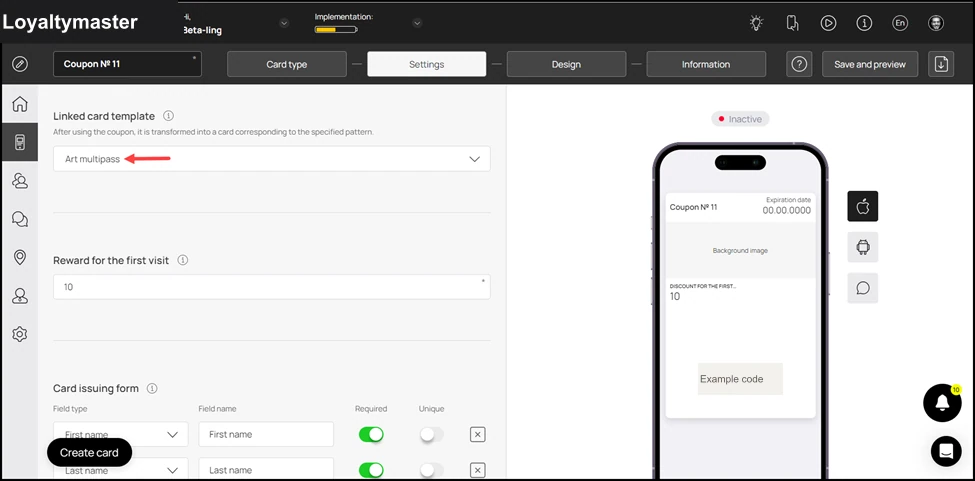Open the chat messages sidebar icon
975x481 pixels.
point(20,219)
